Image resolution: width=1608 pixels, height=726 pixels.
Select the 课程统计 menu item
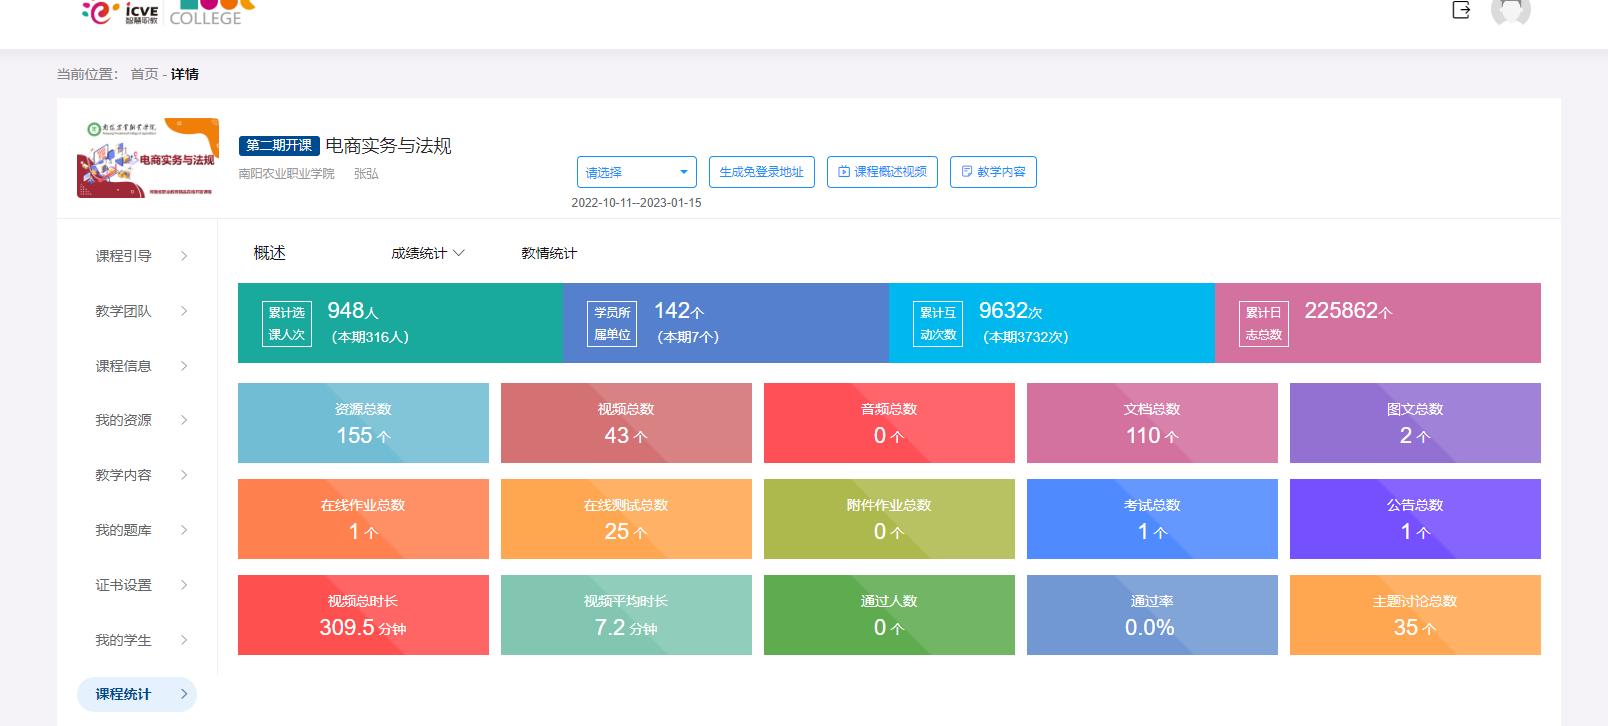click(137, 694)
